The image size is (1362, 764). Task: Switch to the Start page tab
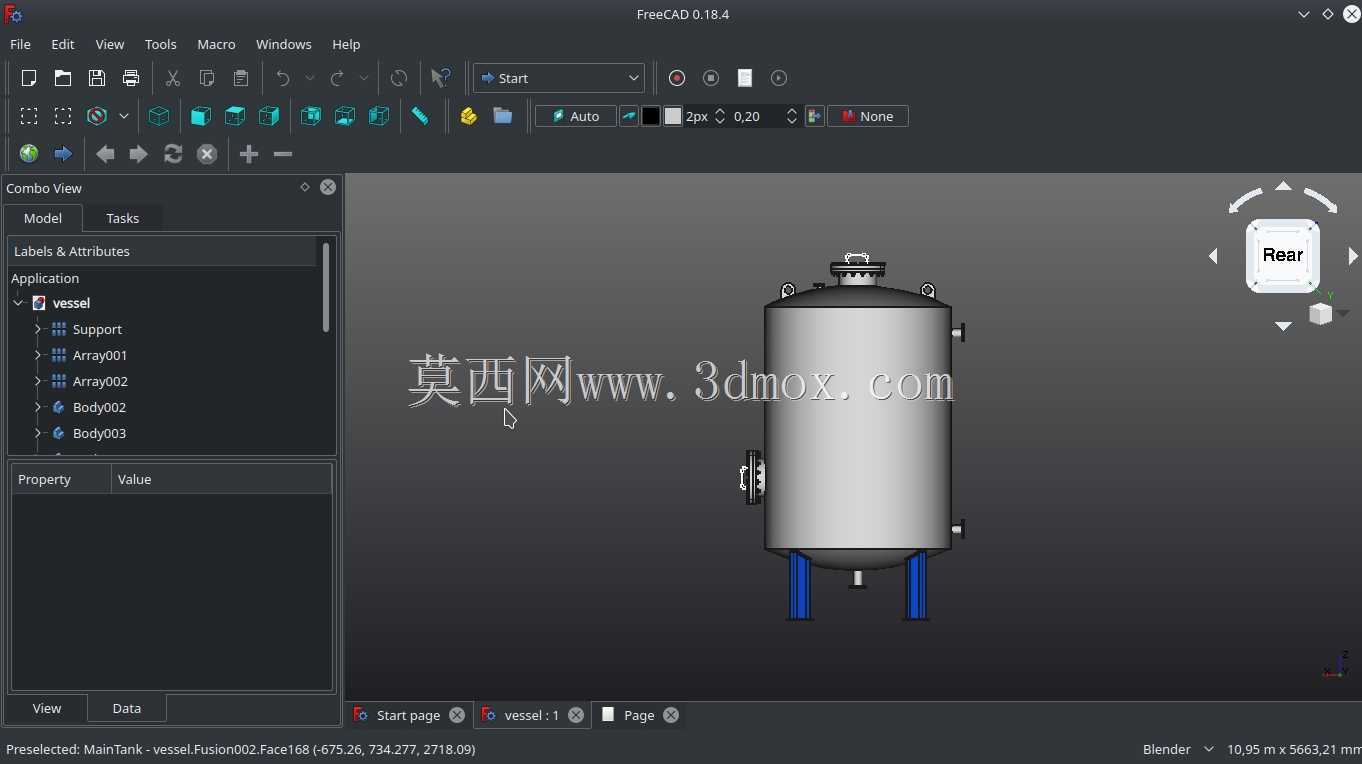[x=408, y=715]
